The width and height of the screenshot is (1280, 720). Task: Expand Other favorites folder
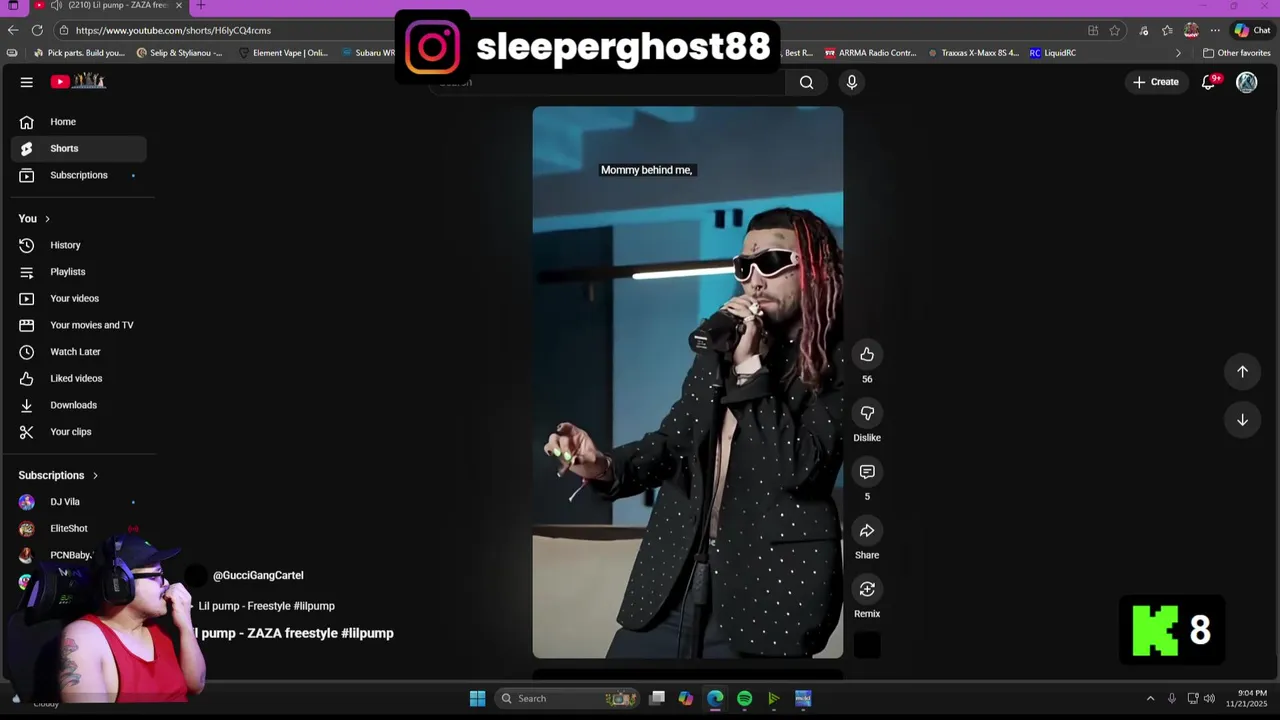coord(1237,53)
